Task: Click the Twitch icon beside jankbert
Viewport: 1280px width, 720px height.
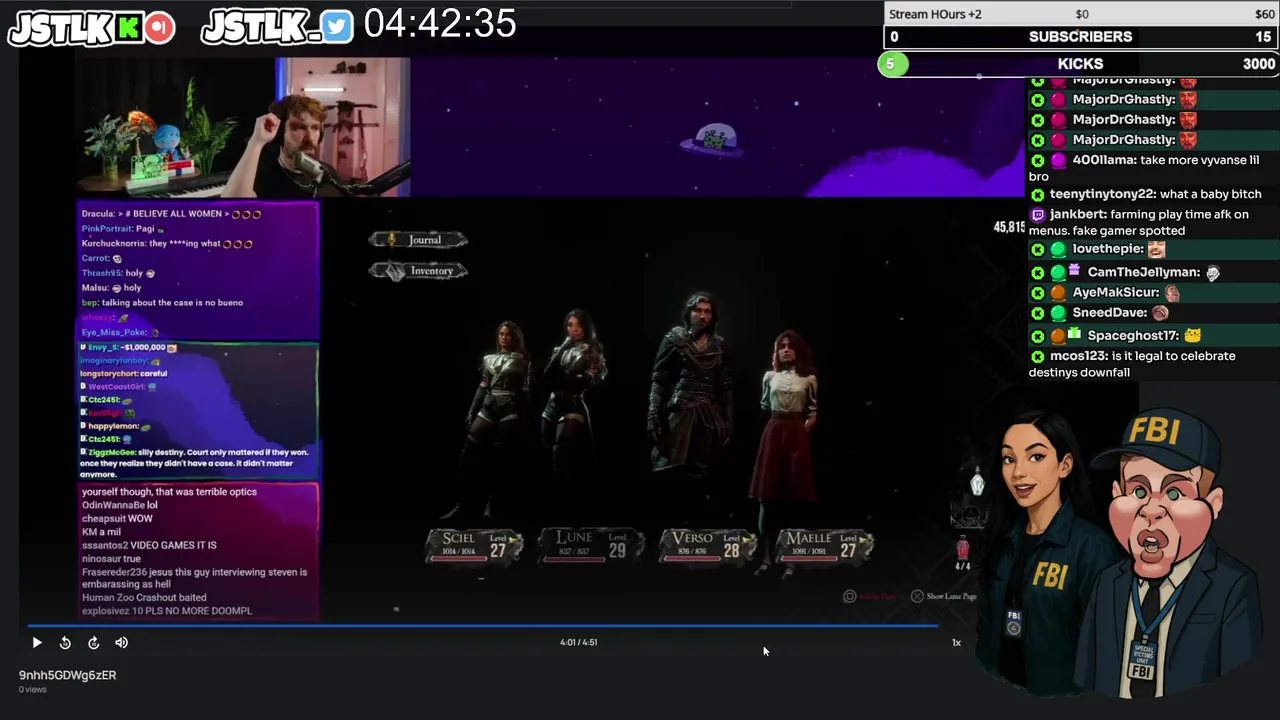Action: (1038, 214)
